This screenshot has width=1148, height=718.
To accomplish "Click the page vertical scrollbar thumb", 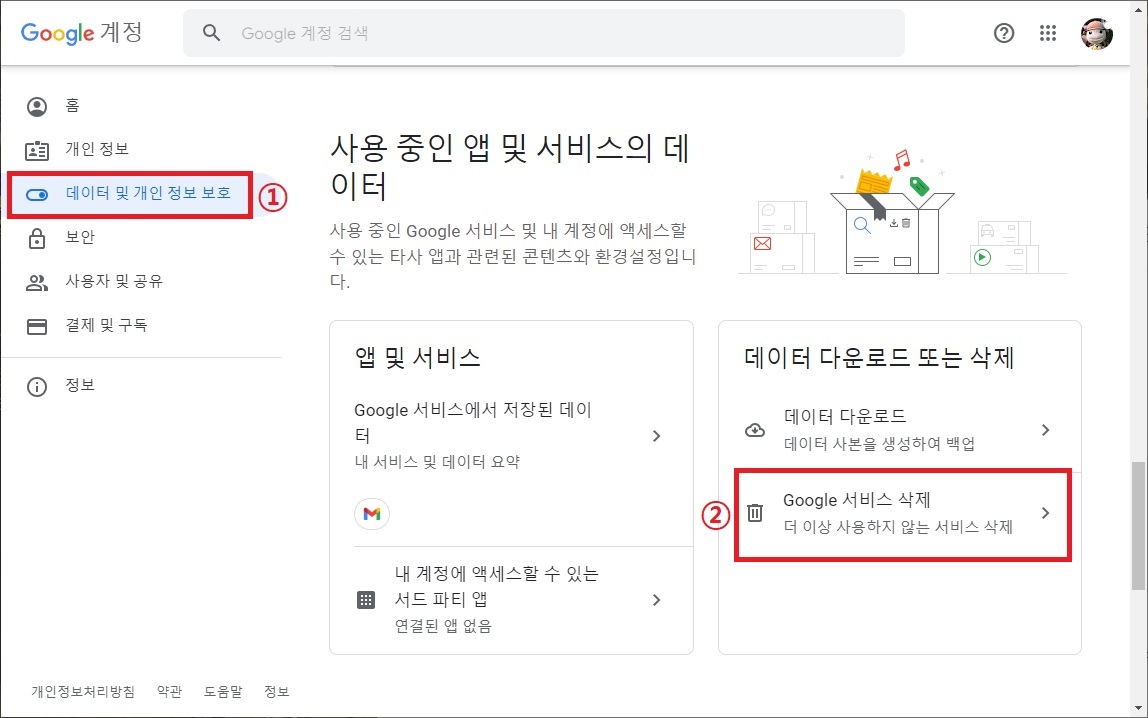I will pyautogui.click(x=1138, y=526).
